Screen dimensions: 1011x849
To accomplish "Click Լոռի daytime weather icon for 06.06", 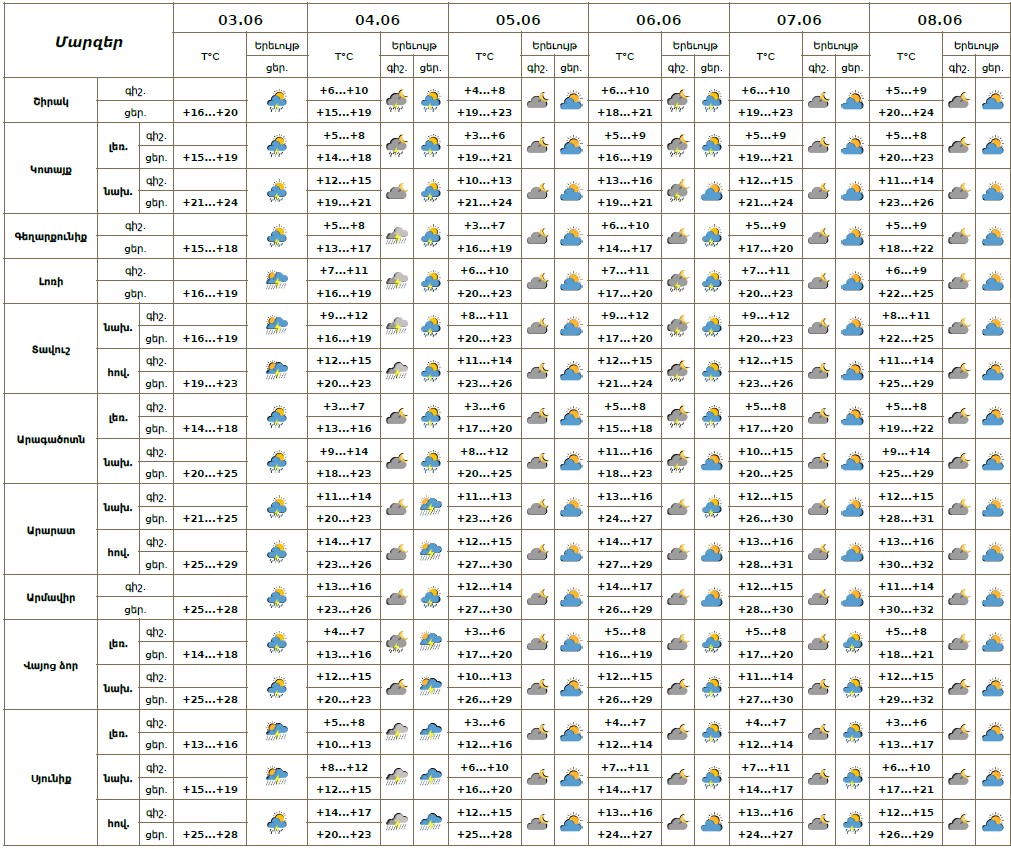I will pyautogui.click(x=712, y=282).
